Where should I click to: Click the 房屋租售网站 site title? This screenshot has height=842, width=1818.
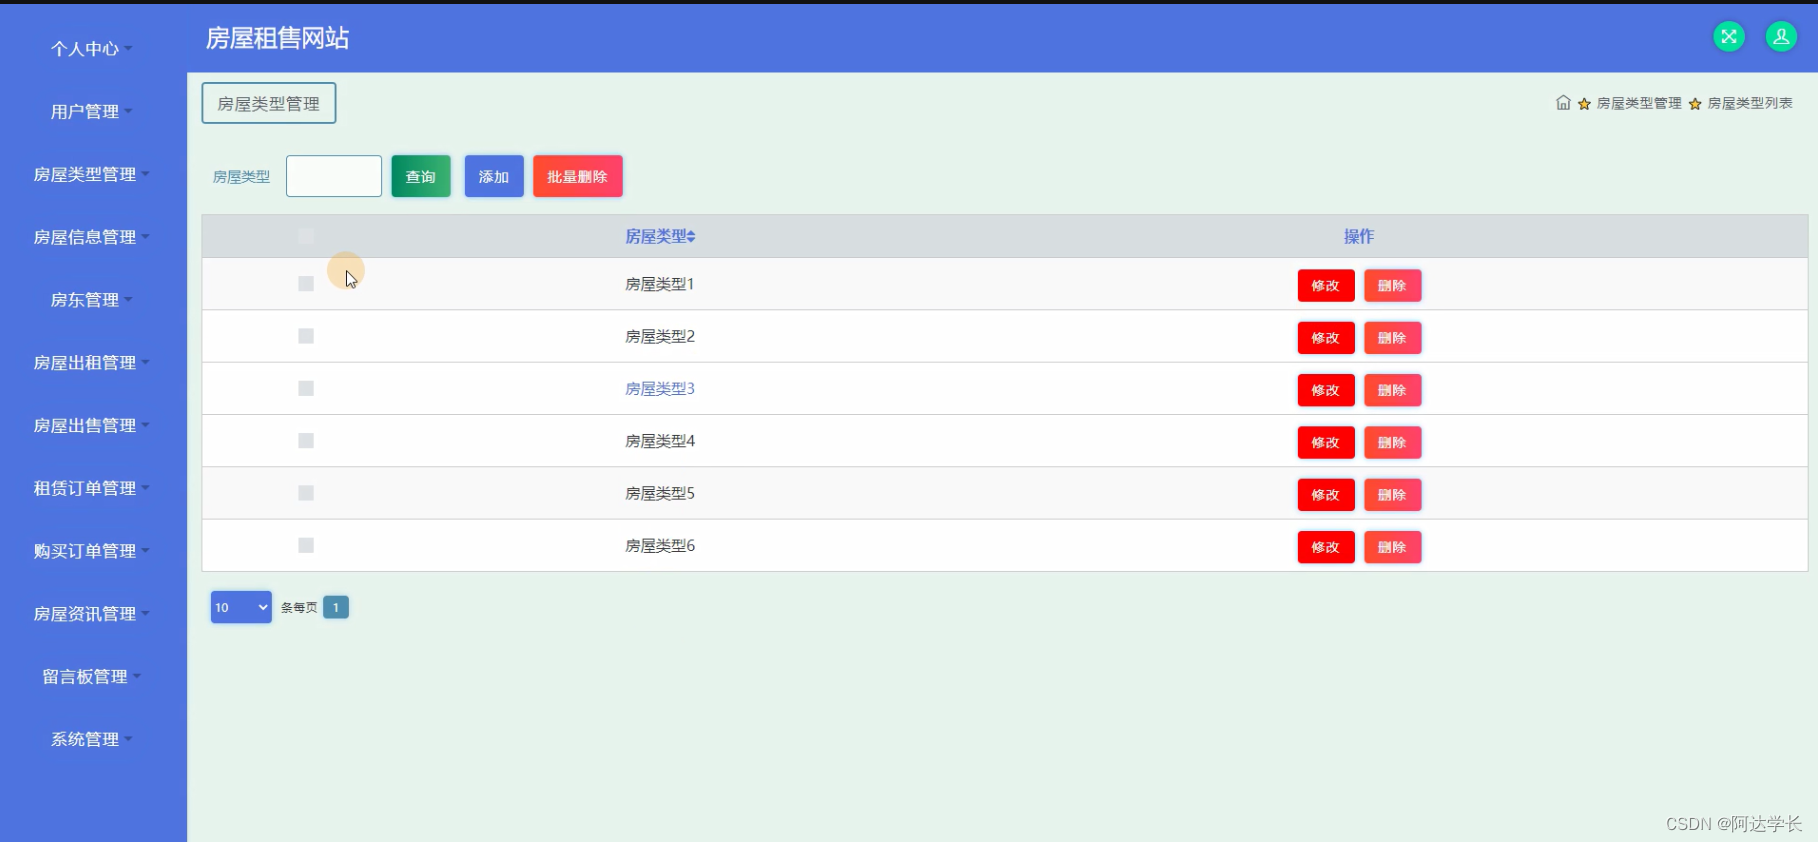(x=277, y=38)
